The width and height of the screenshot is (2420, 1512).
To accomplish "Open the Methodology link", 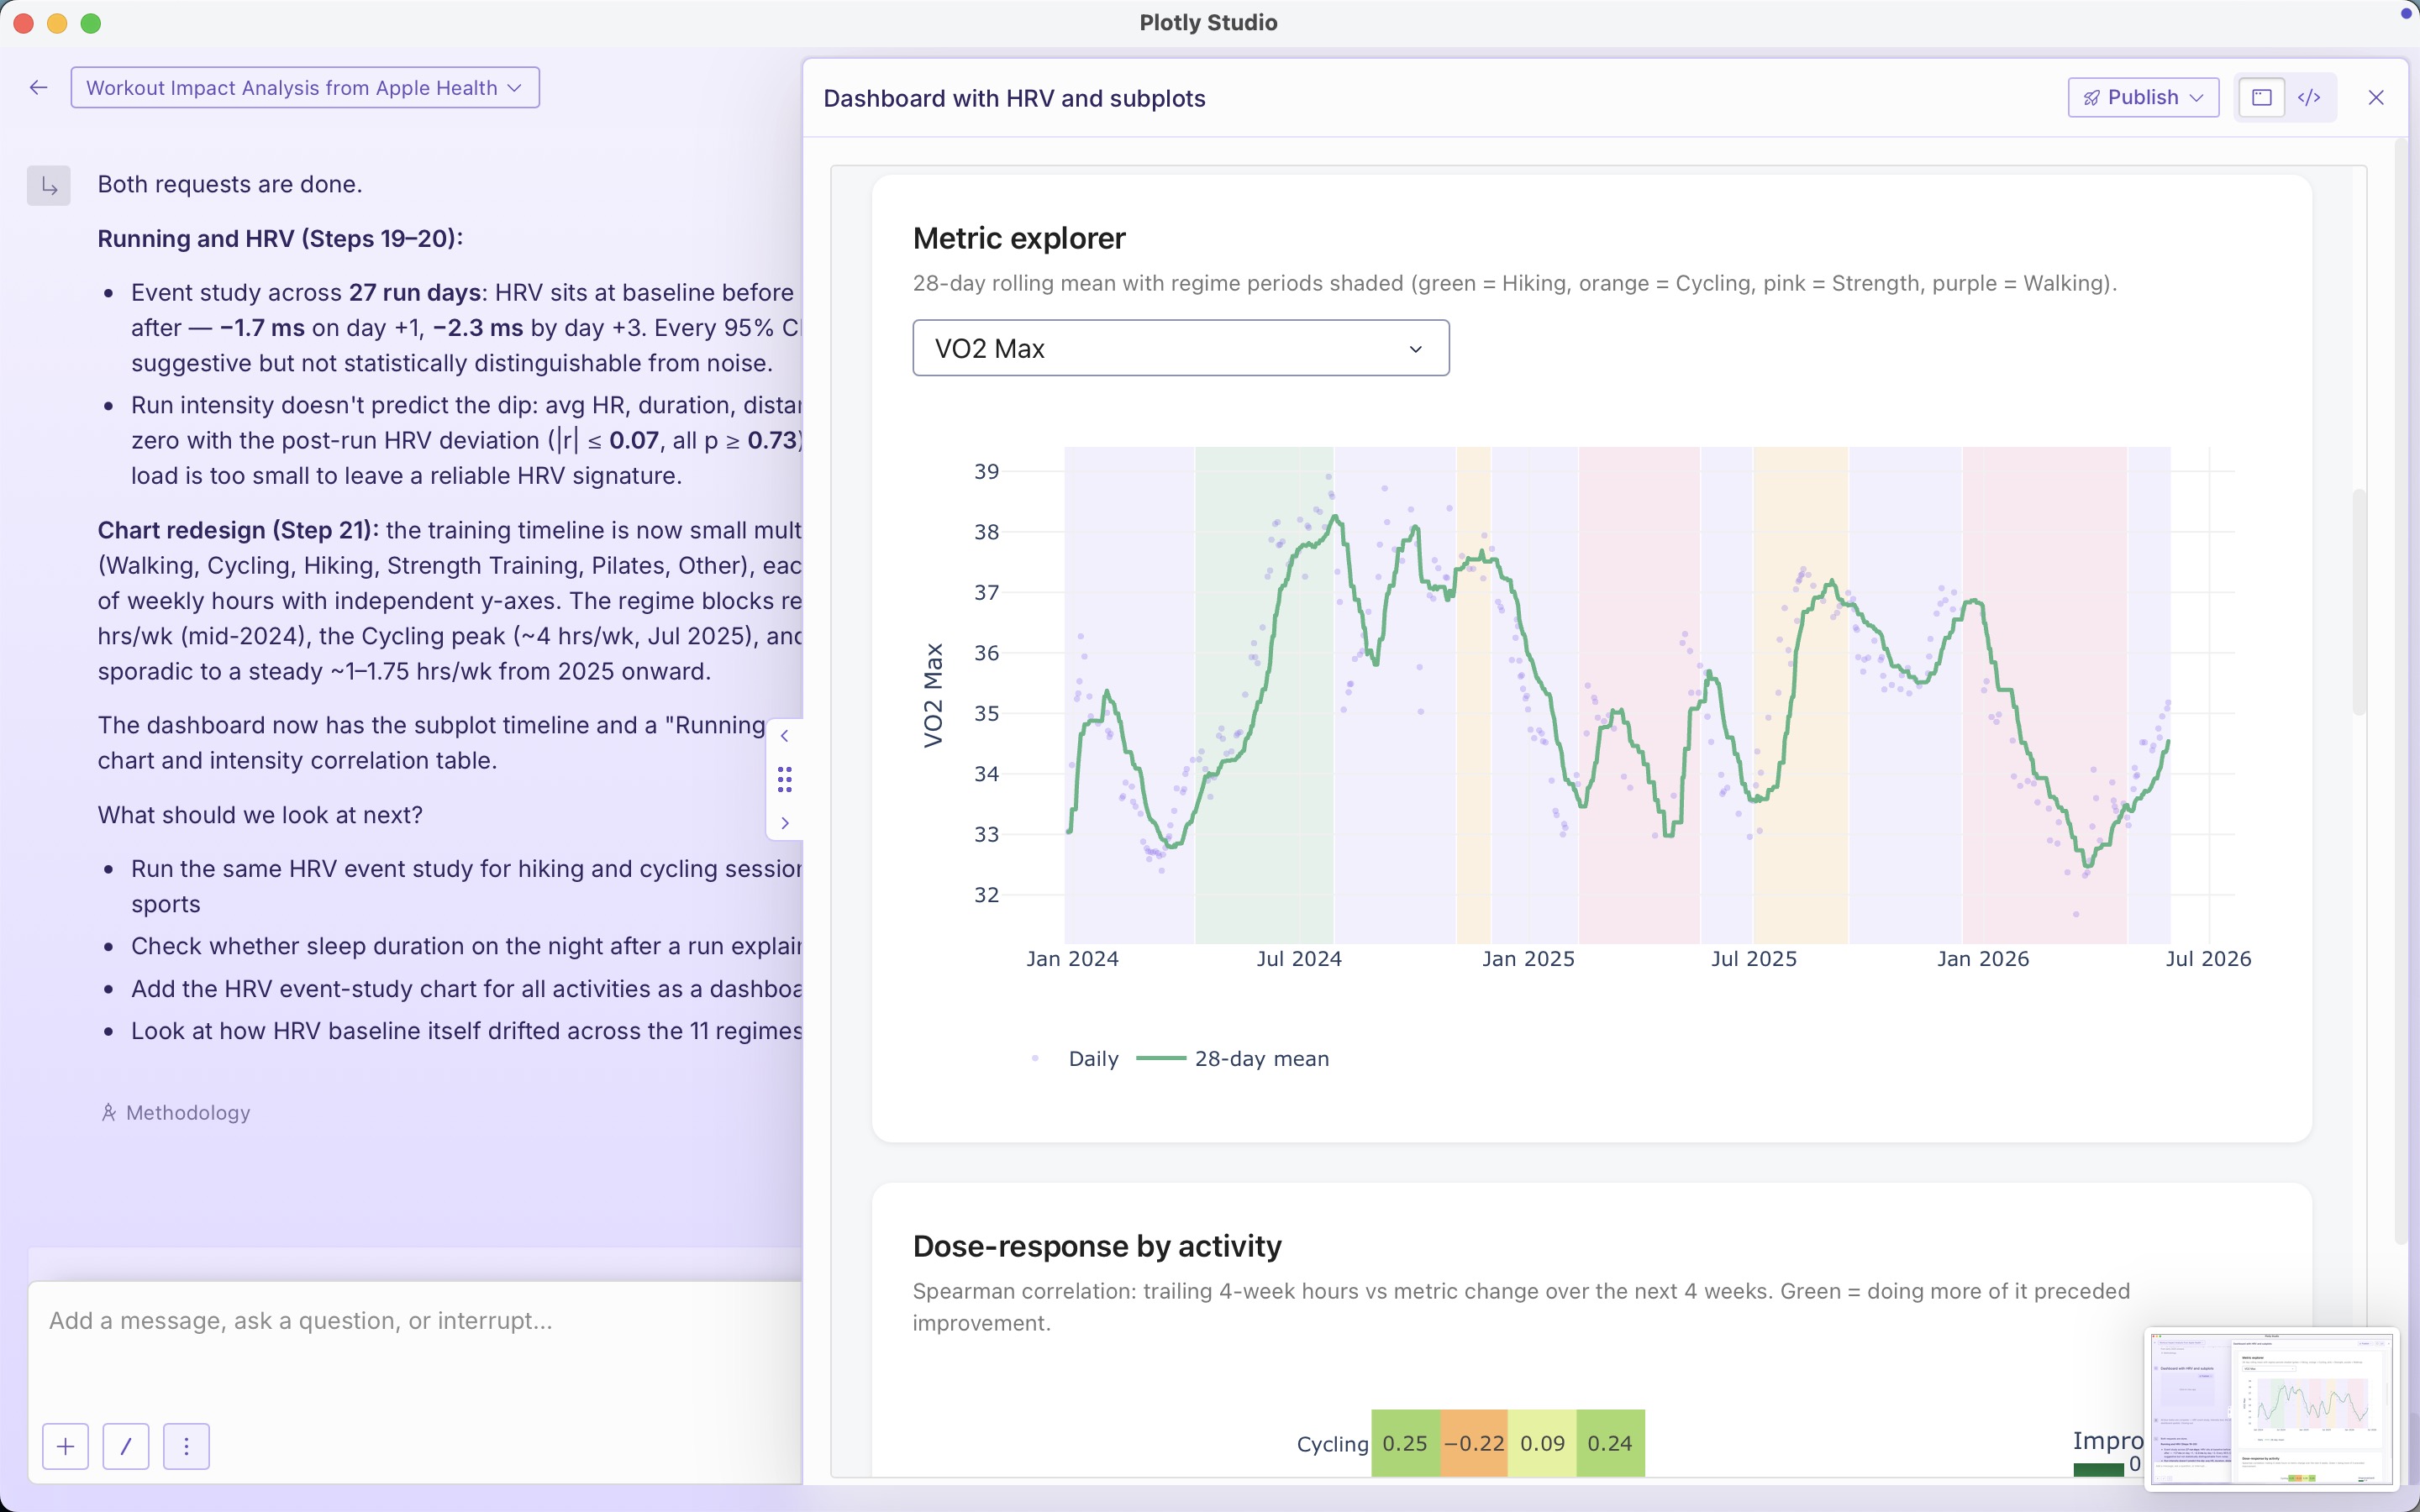I will (x=176, y=1113).
